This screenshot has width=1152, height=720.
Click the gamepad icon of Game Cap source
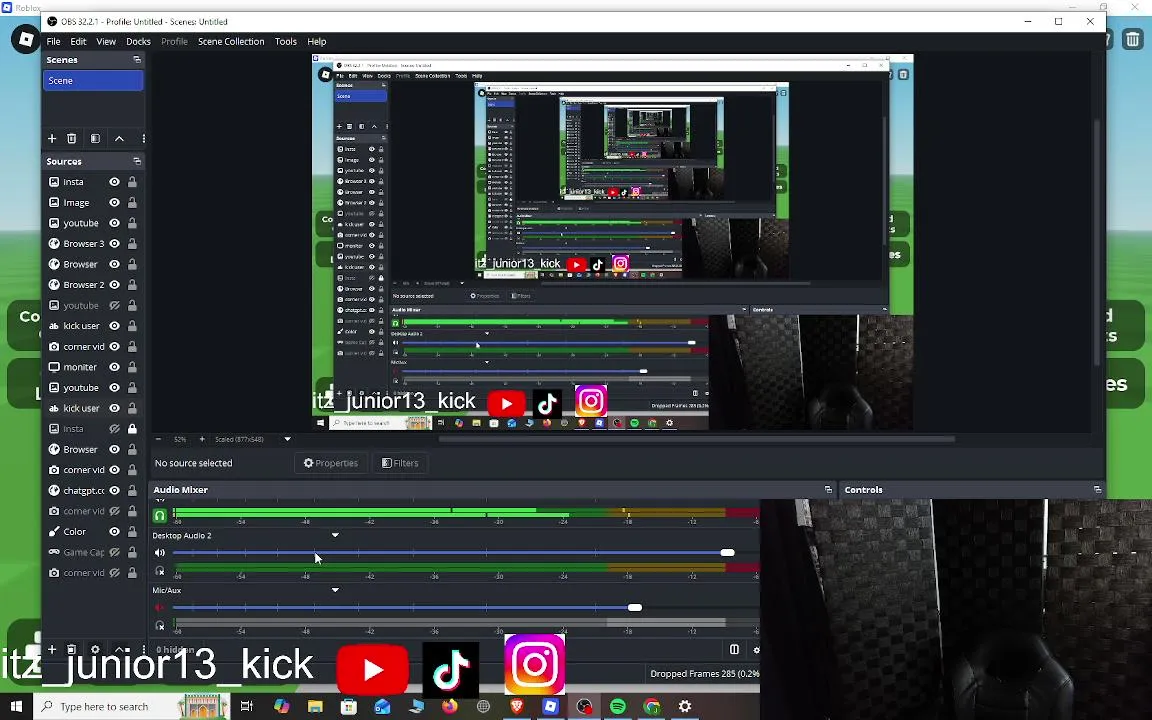coord(54,552)
